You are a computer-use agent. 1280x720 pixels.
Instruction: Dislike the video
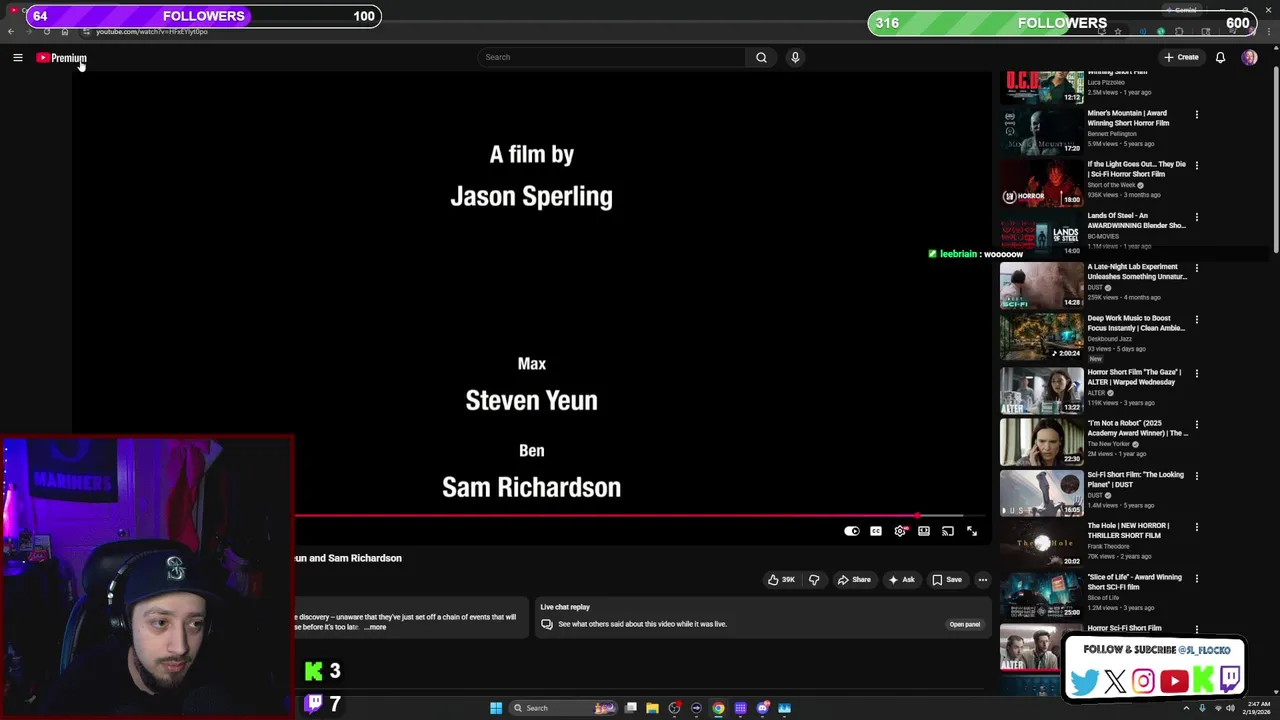[x=814, y=580]
